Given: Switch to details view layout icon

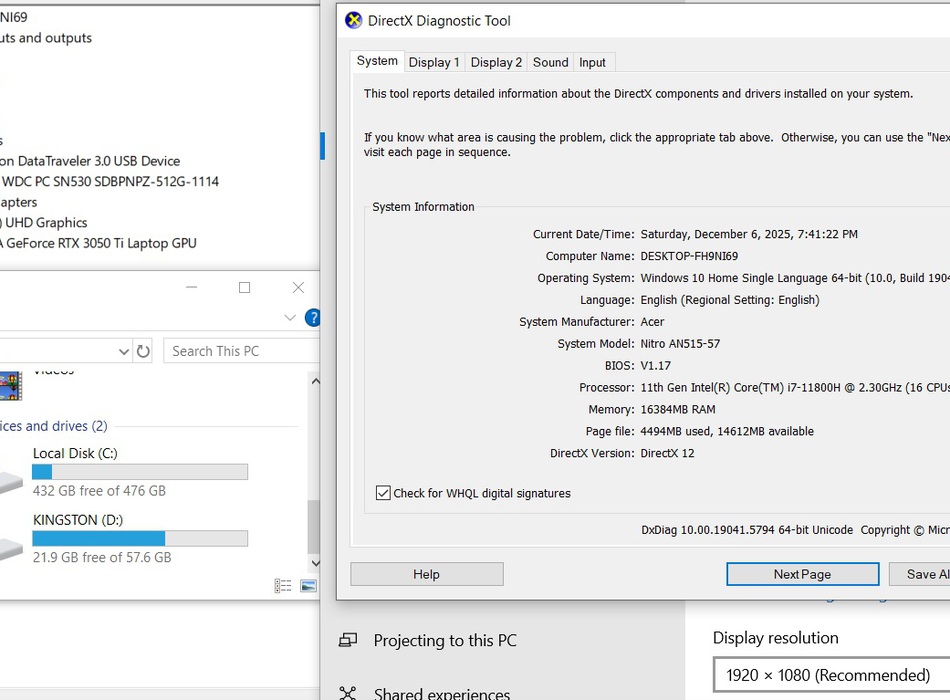Looking at the screenshot, I should tap(283, 586).
